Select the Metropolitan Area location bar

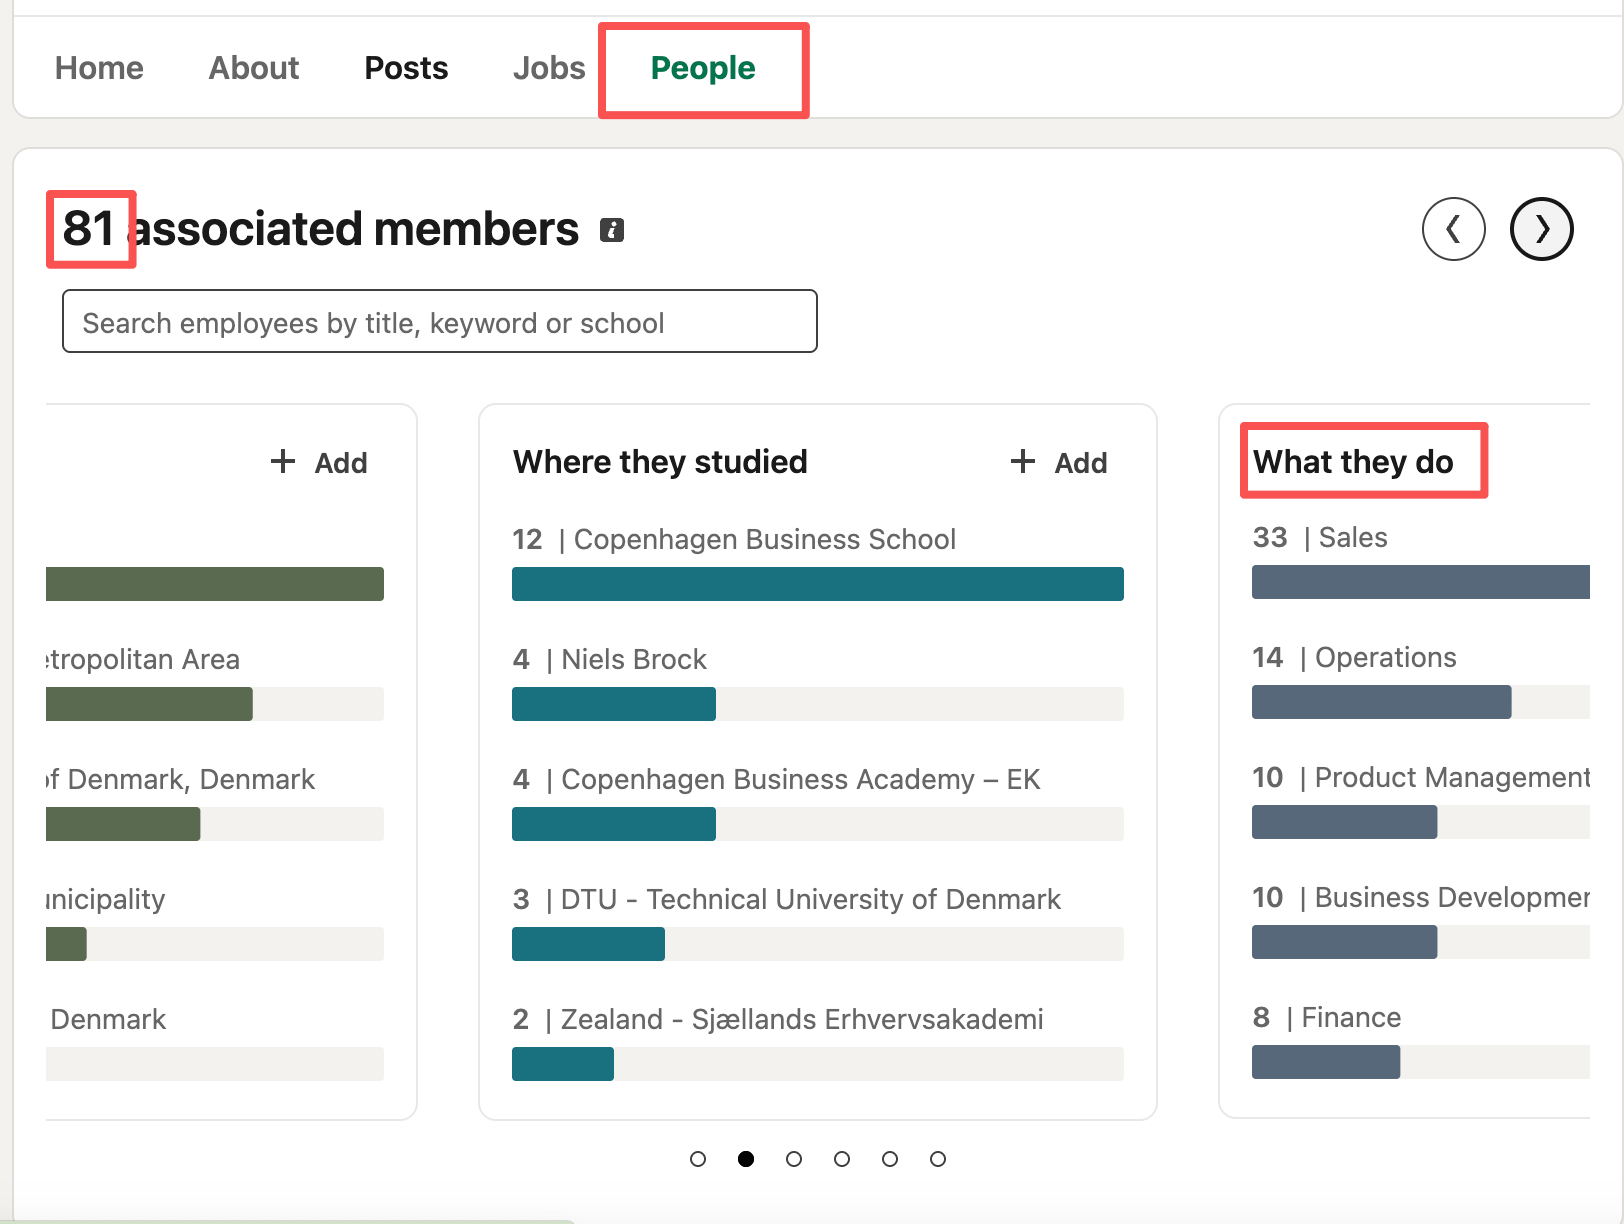tap(215, 704)
